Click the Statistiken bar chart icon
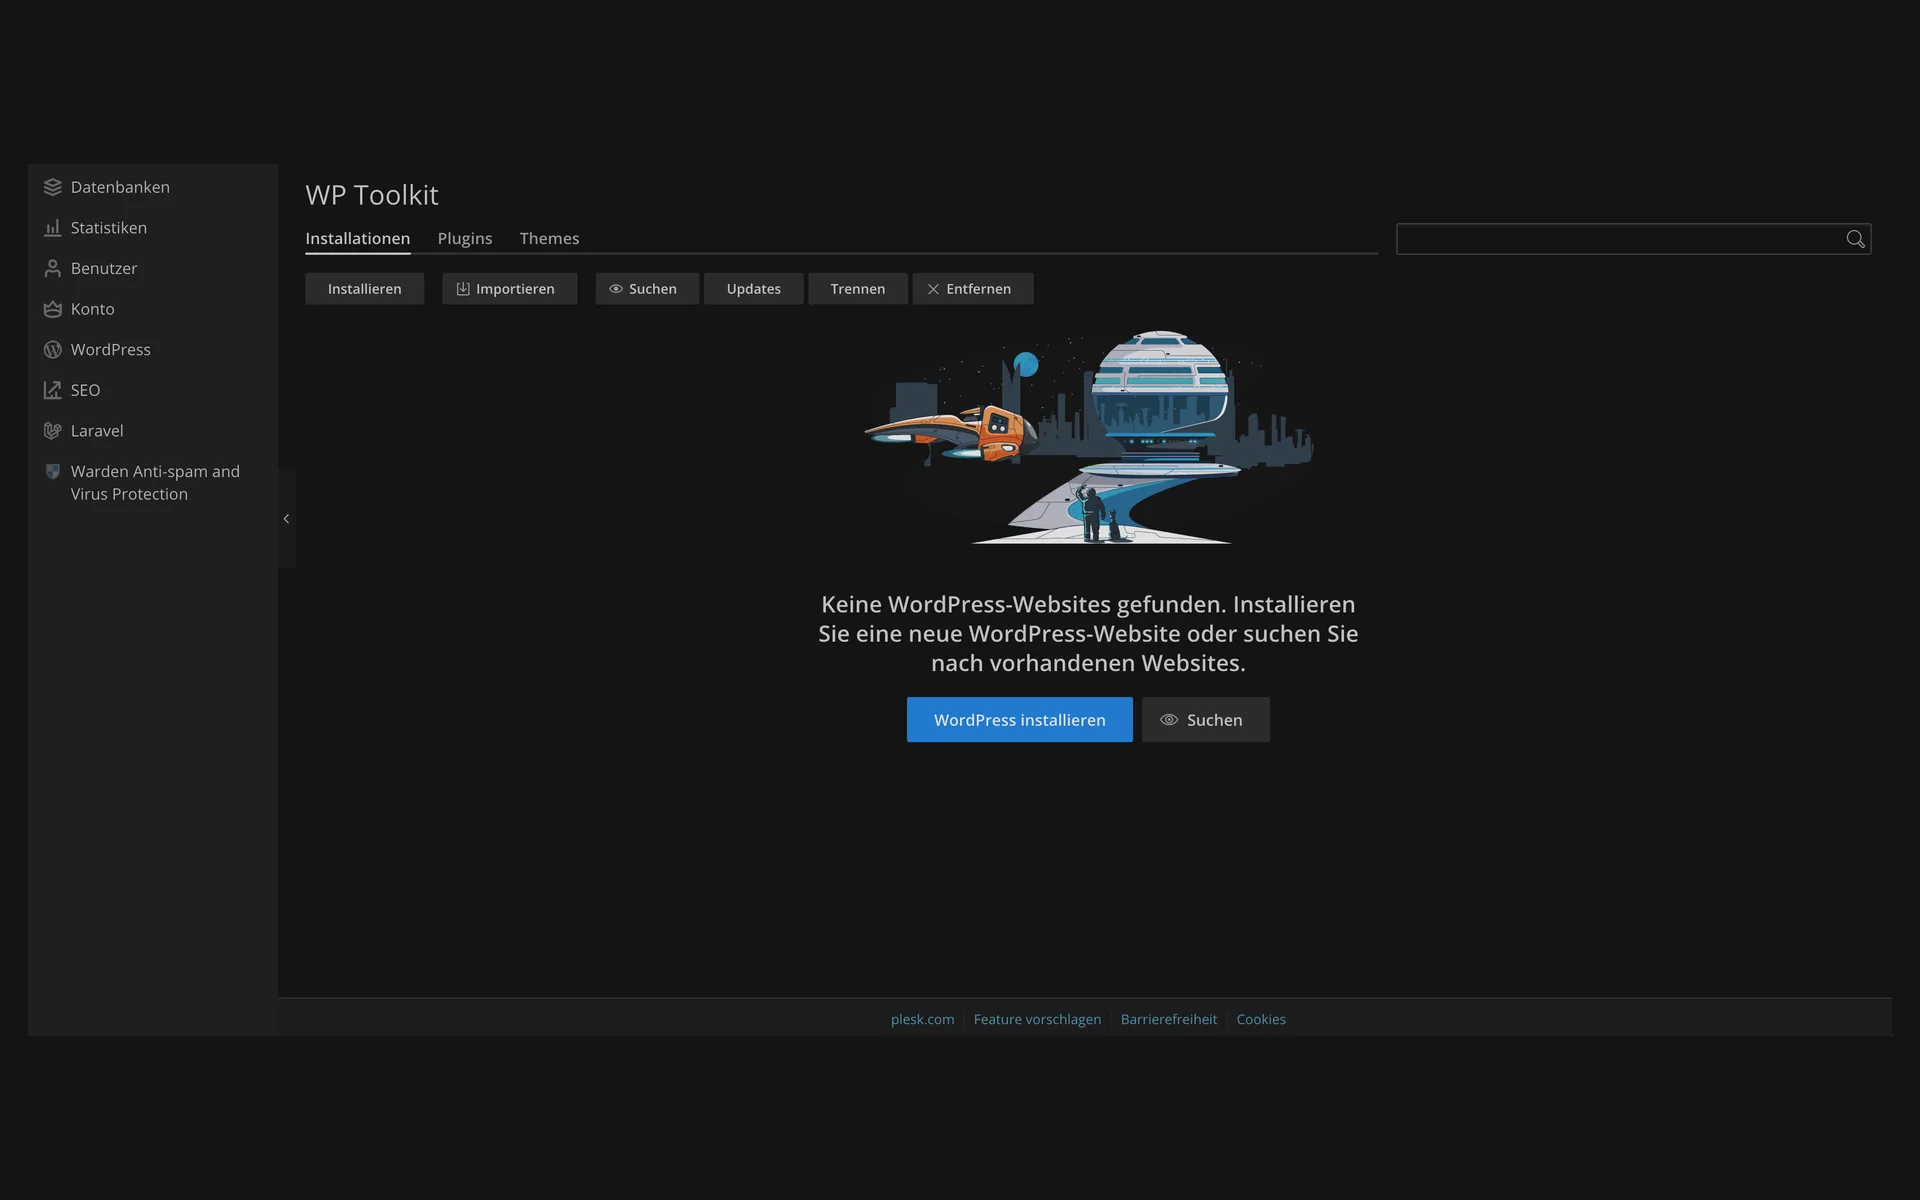 pos(53,228)
